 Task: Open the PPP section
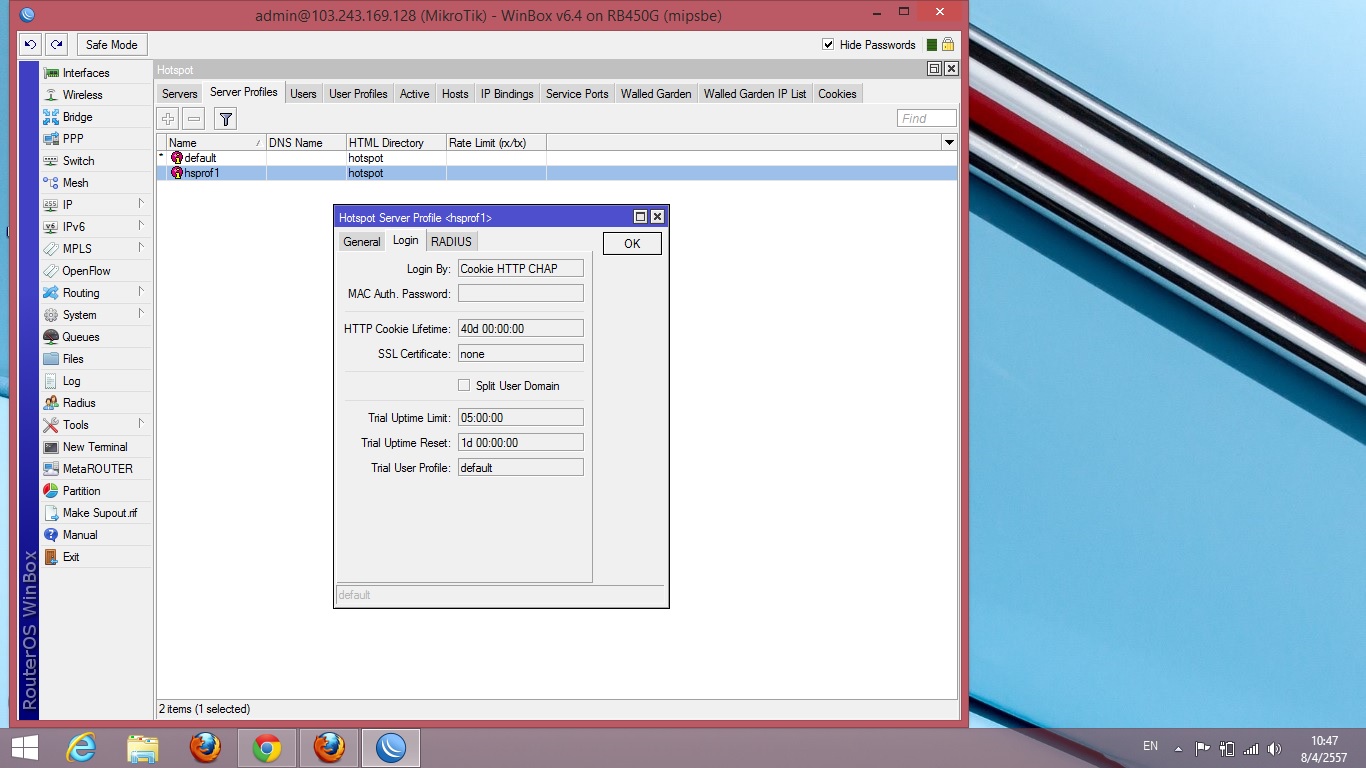pyautogui.click(x=73, y=139)
